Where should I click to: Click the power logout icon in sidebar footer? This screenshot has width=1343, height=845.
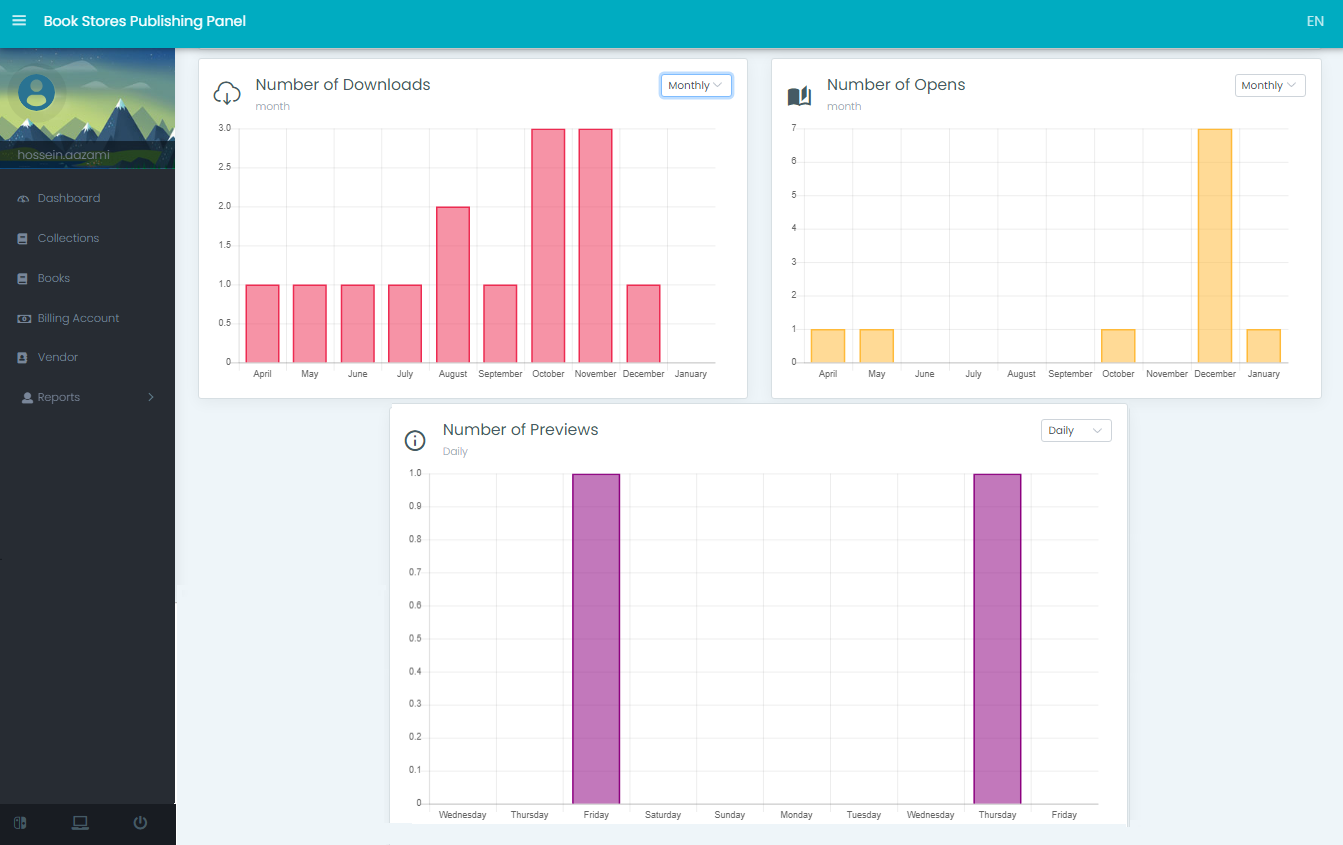(140, 823)
